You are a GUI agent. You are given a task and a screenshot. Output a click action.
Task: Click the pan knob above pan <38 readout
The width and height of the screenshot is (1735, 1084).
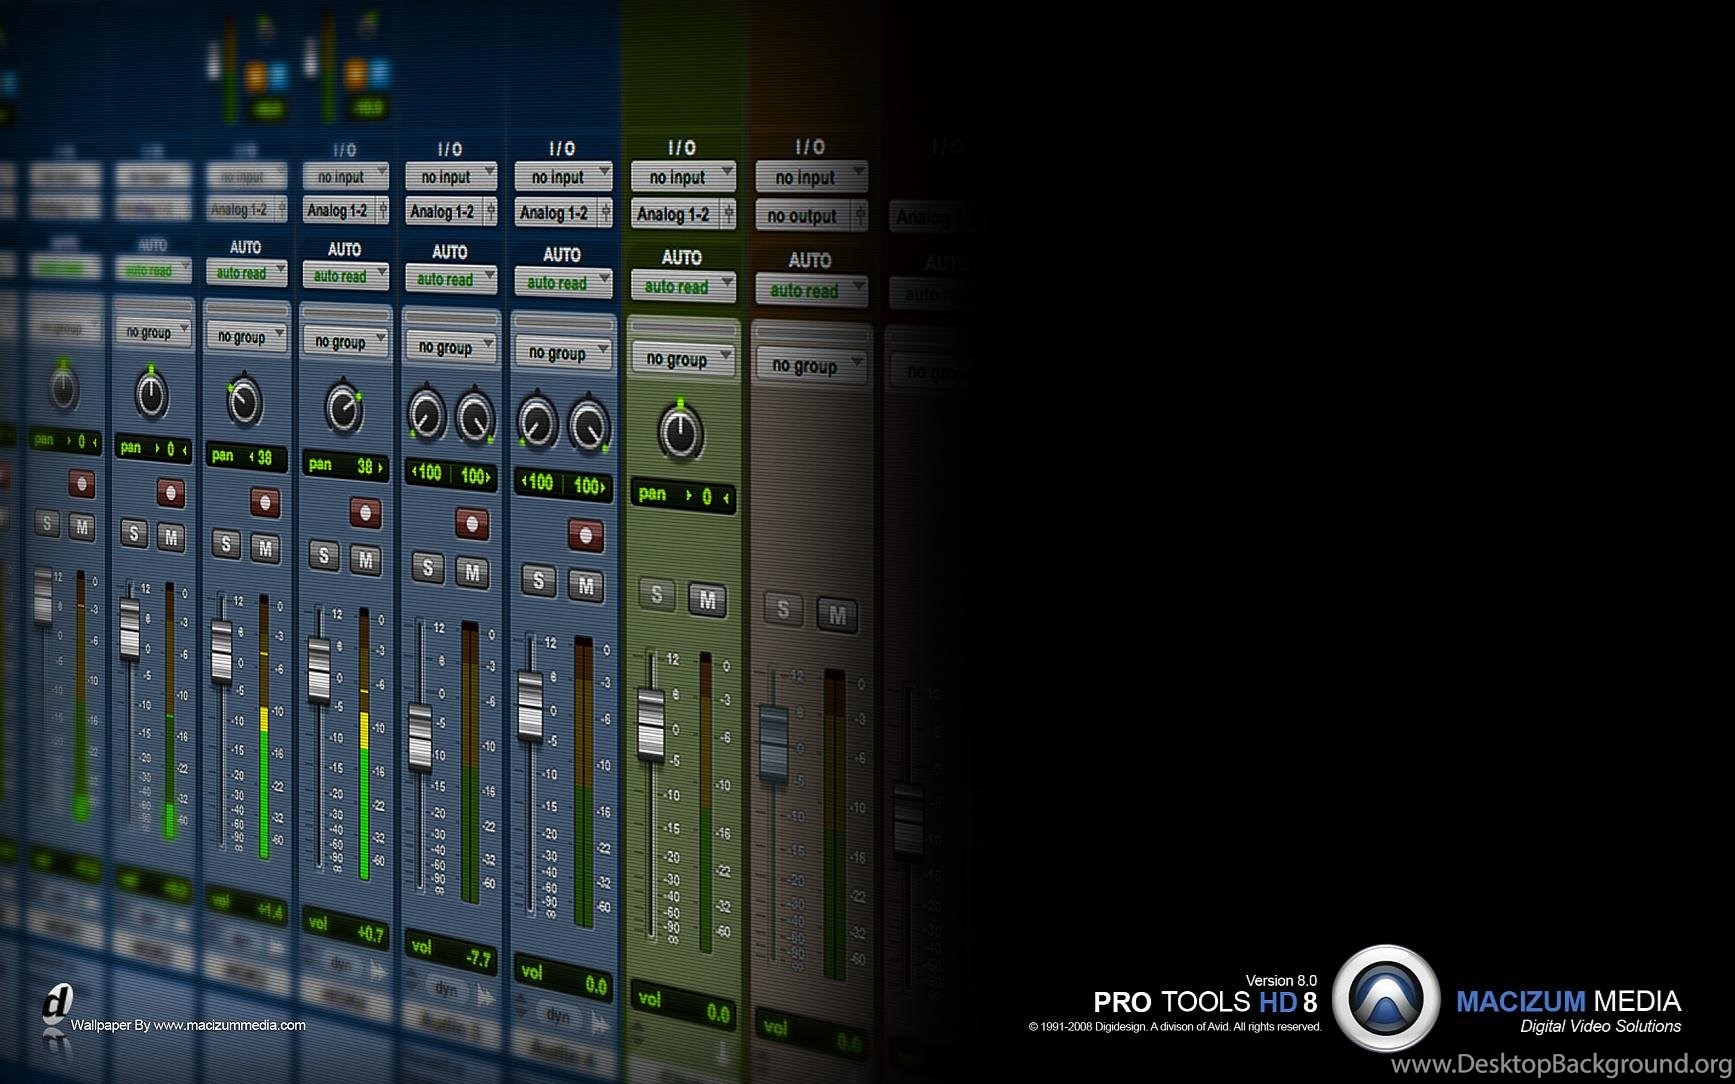(x=244, y=401)
